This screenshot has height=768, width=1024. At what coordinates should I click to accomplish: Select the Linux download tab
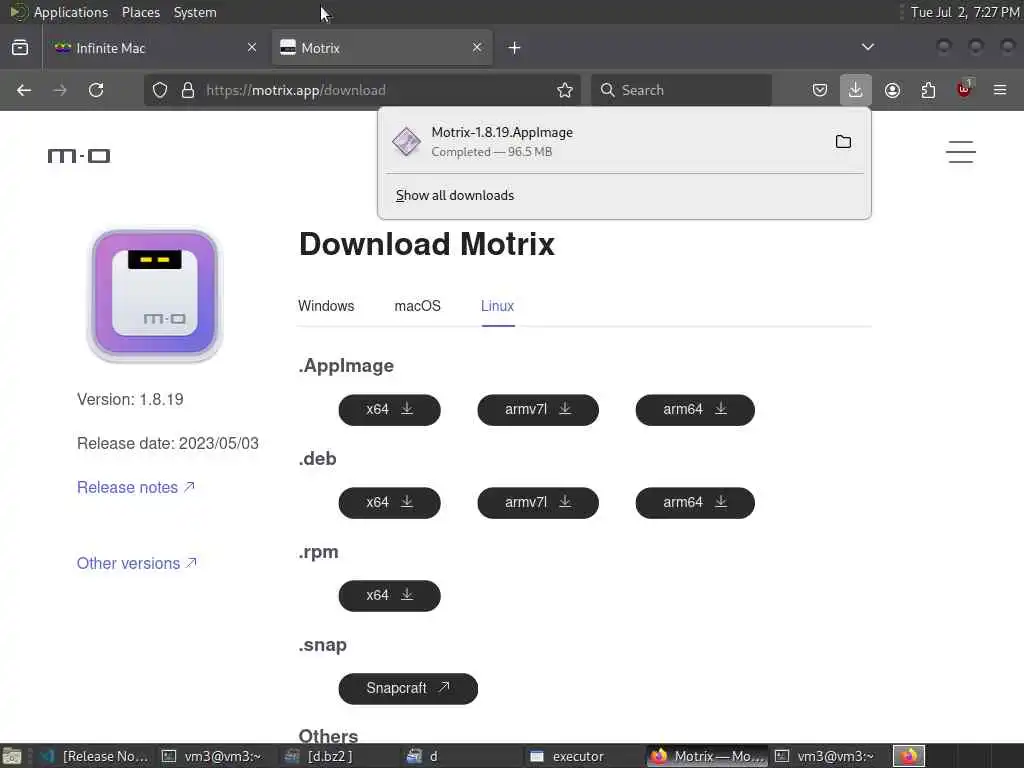coord(498,306)
